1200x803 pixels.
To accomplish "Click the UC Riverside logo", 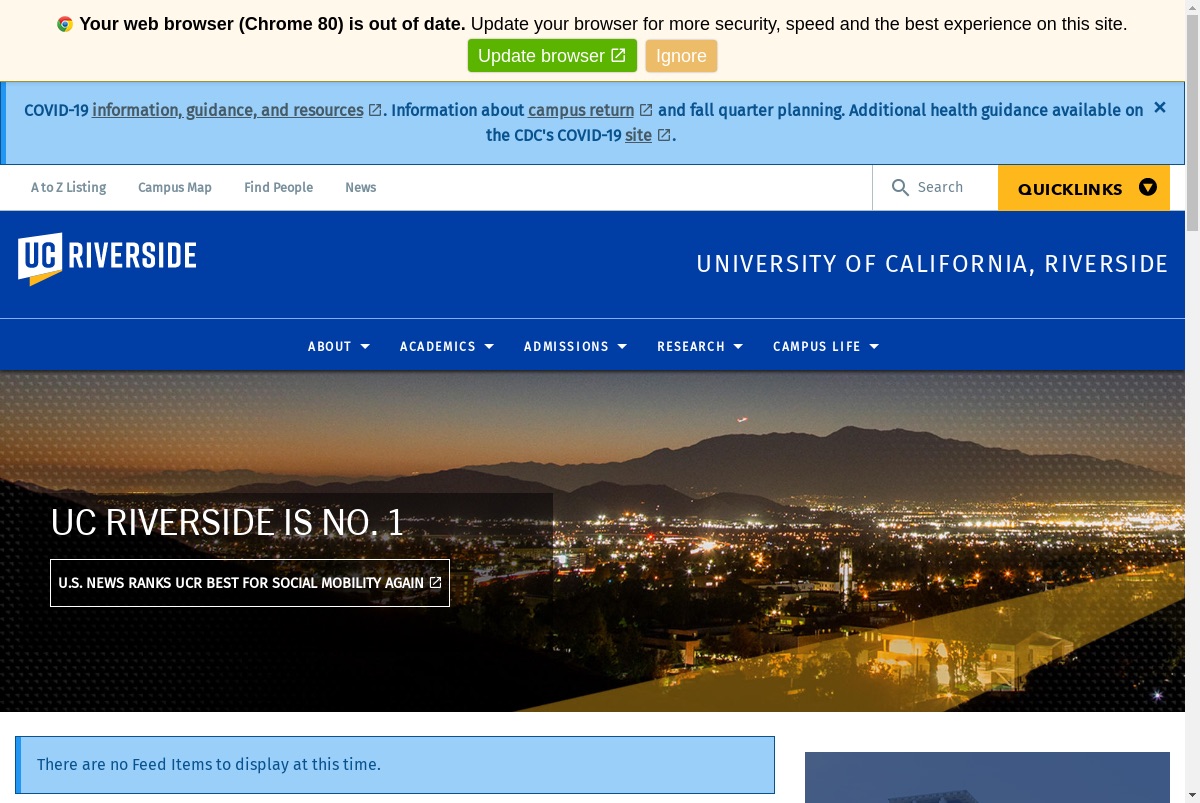I will [107, 259].
